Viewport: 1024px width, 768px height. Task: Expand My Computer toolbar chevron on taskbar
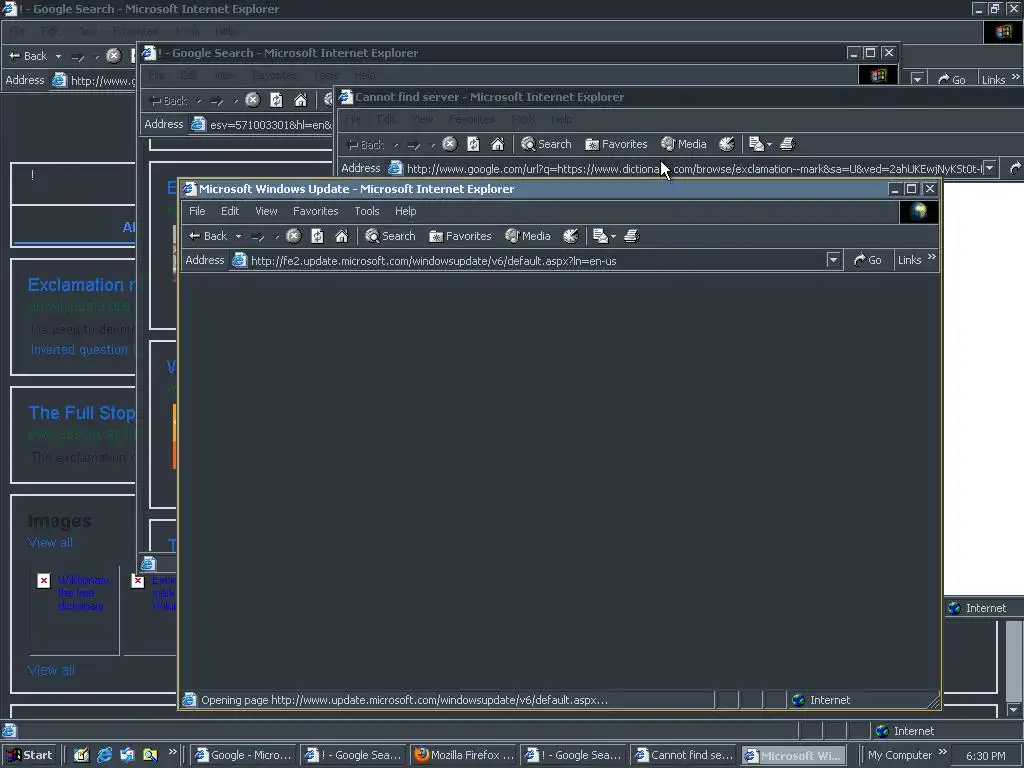[x=942, y=752]
